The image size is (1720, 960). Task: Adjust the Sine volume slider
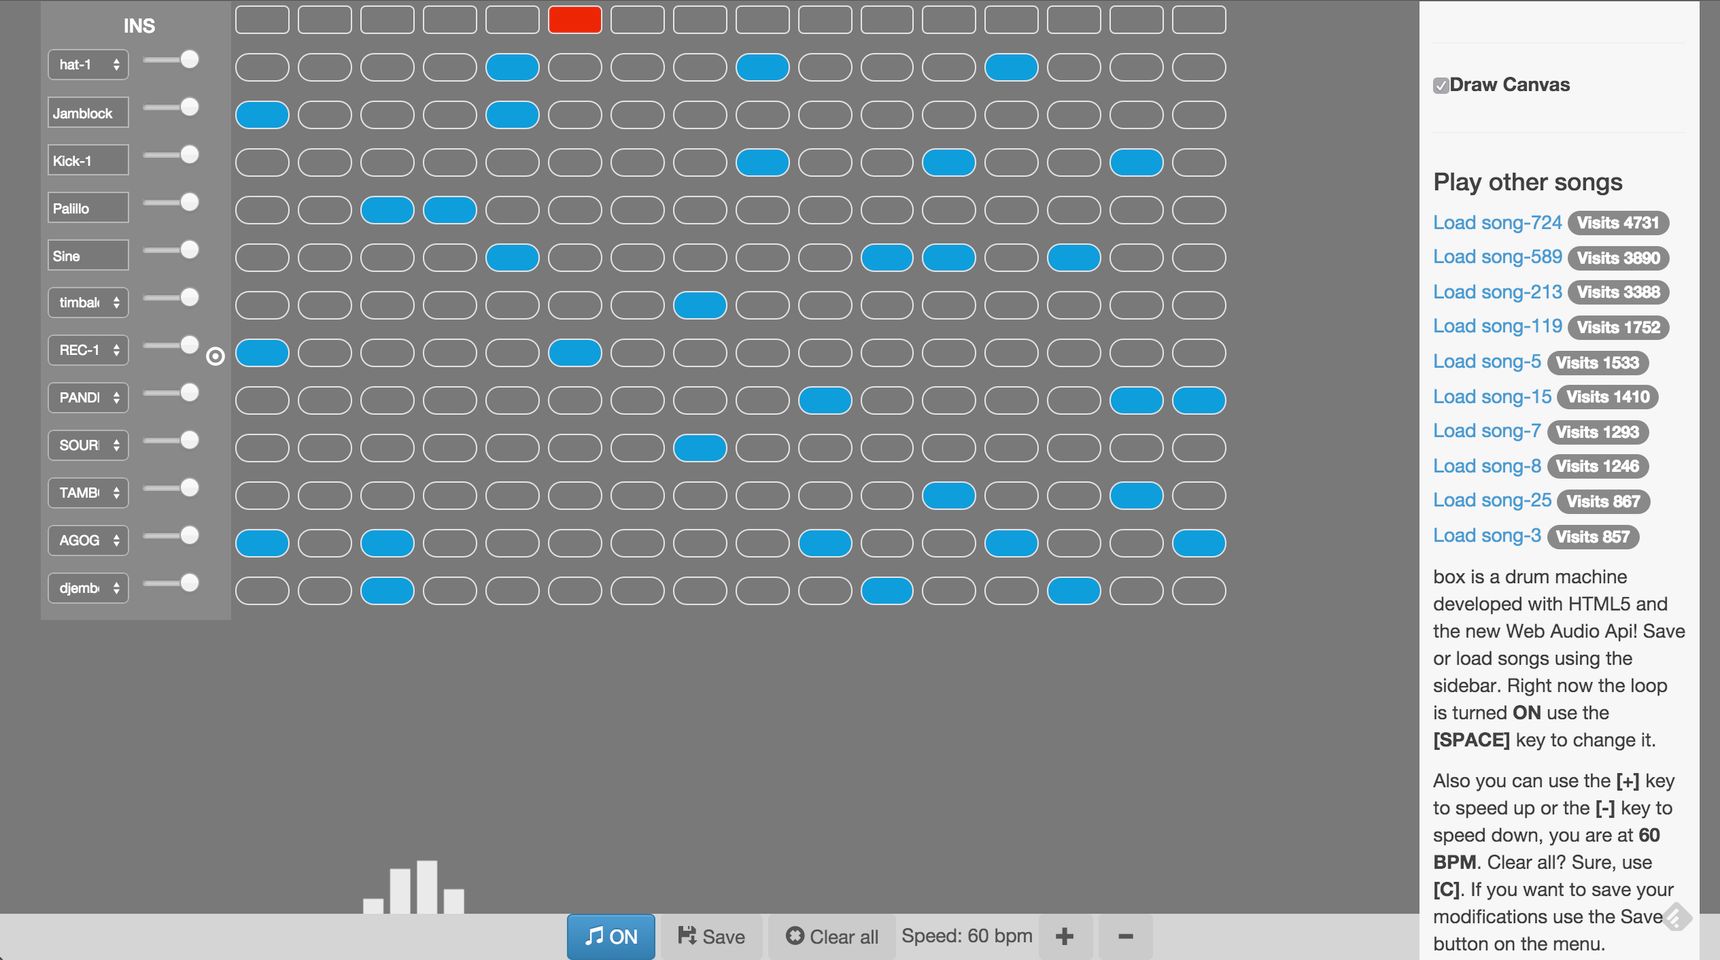tap(171, 250)
